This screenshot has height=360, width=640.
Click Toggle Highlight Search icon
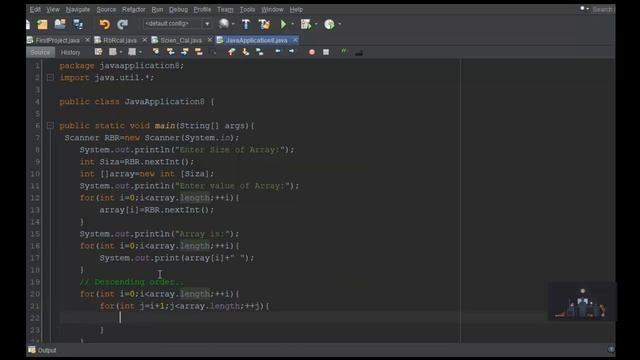click(x=199, y=52)
